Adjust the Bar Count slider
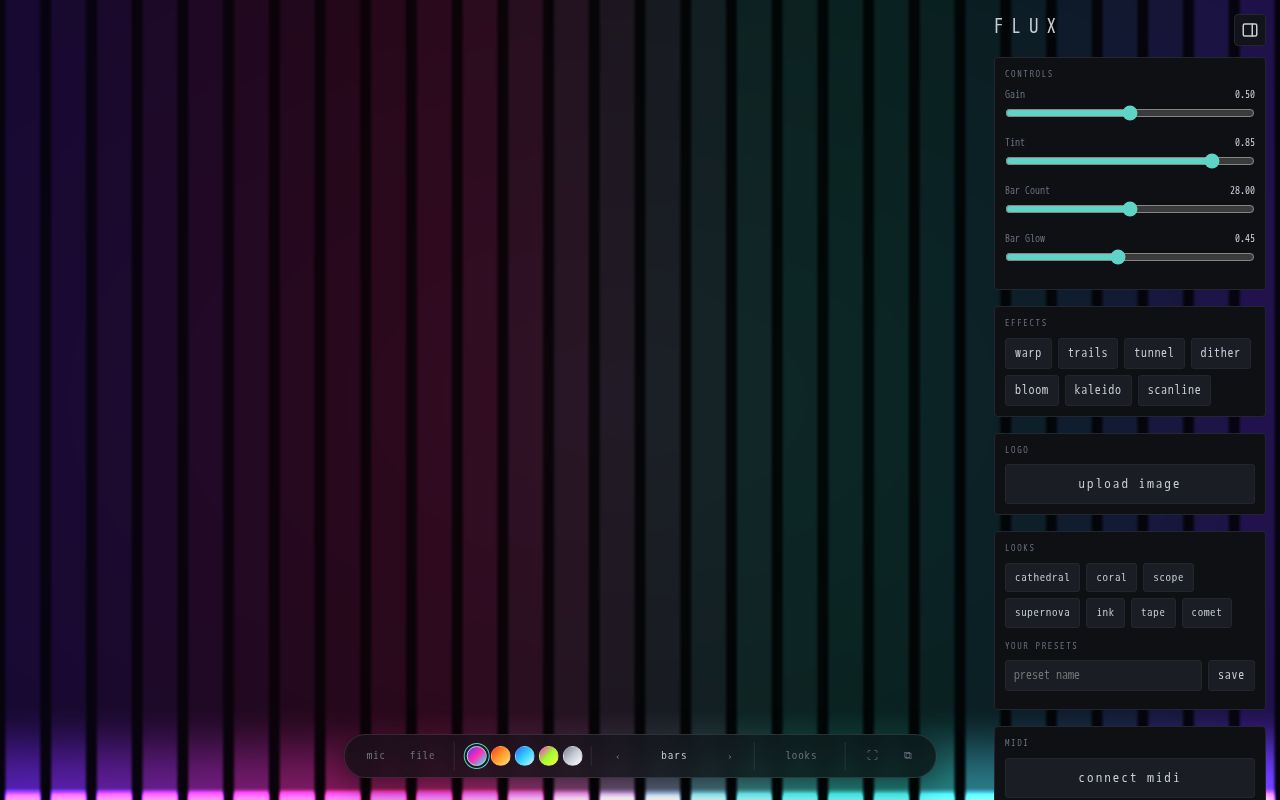The image size is (1280, 800). (x=1130, y=209)
